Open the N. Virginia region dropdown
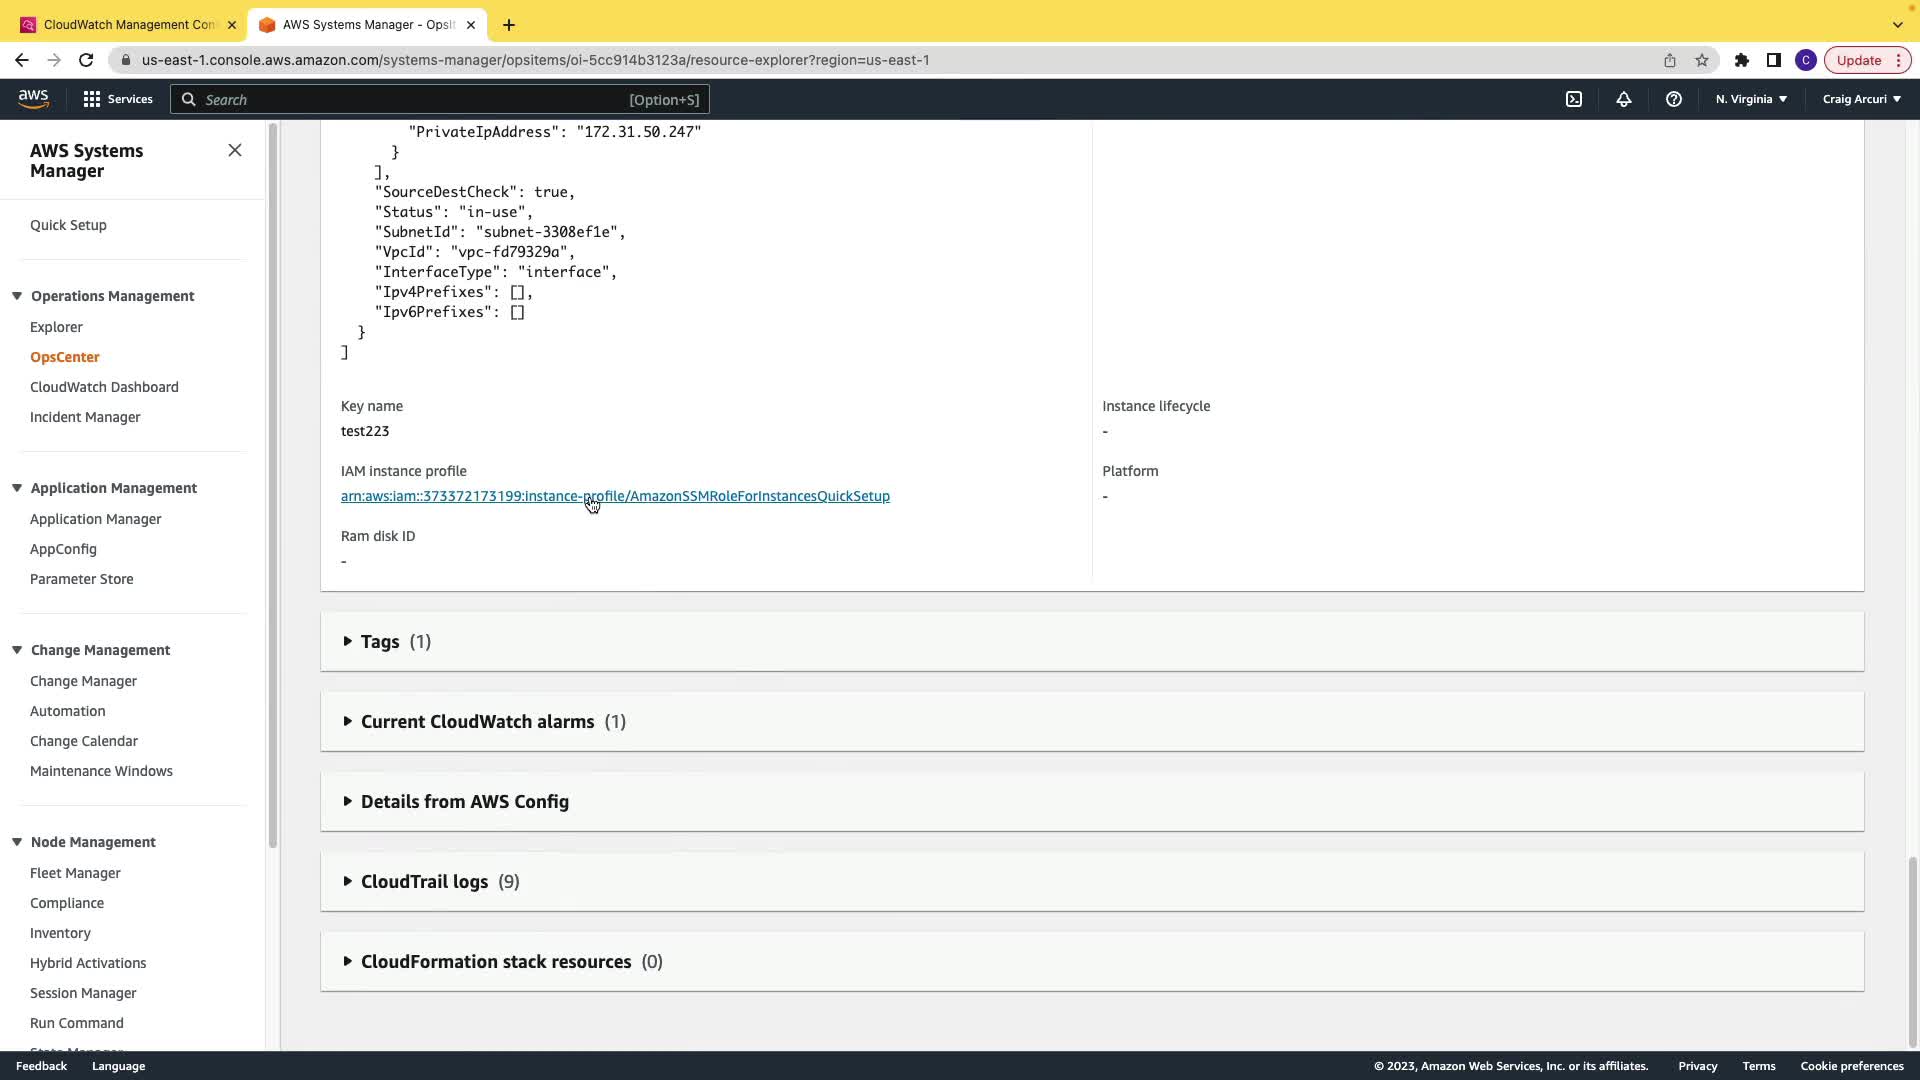Viewport: 1920px width, 1080px height. [1751, 99]
